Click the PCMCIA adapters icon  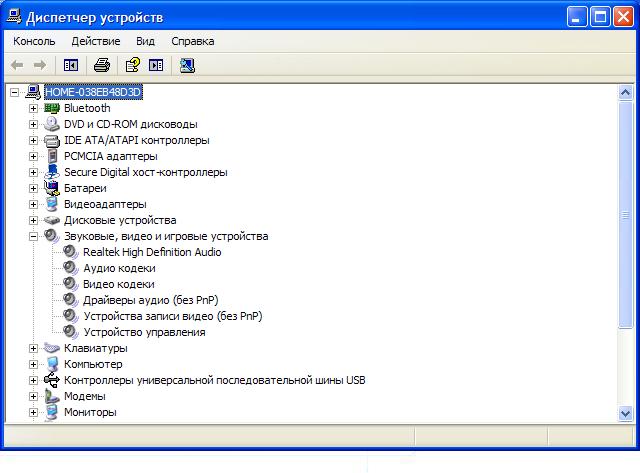tap(52, 156)
